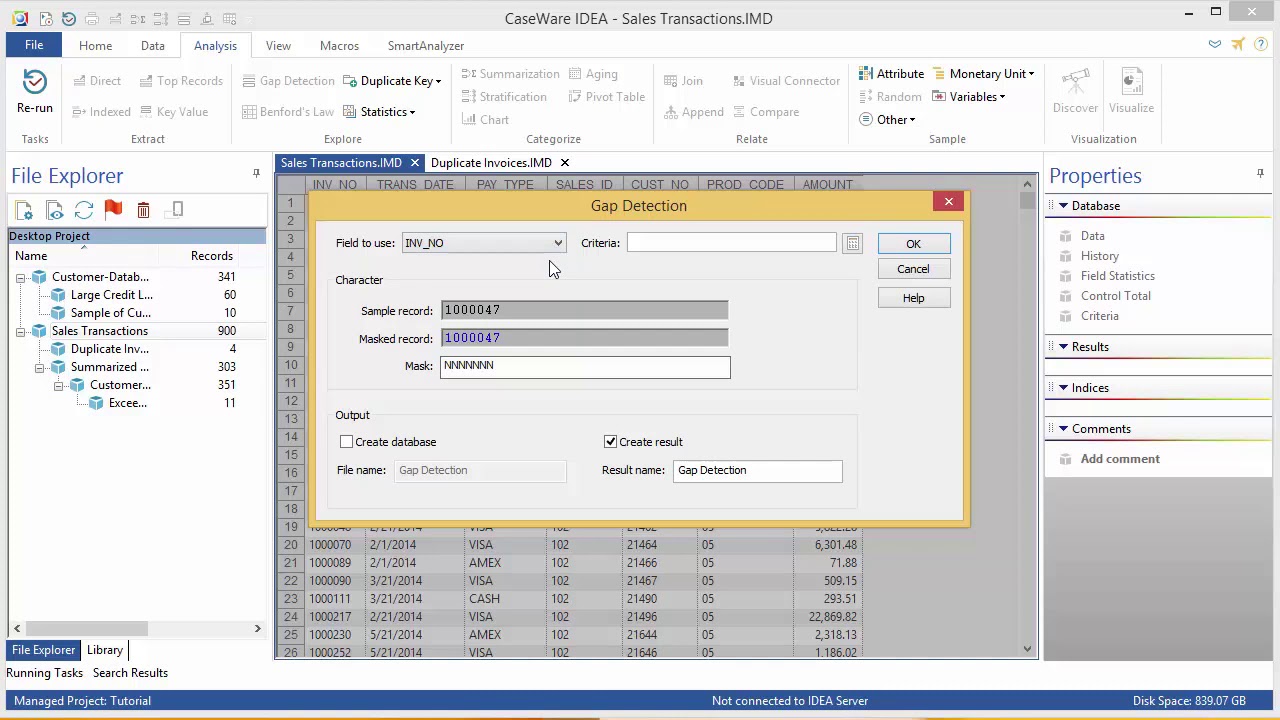Click the Chart tool in Categorize
The width and height of the screenshot is (1280, 720).
[485, 120]
